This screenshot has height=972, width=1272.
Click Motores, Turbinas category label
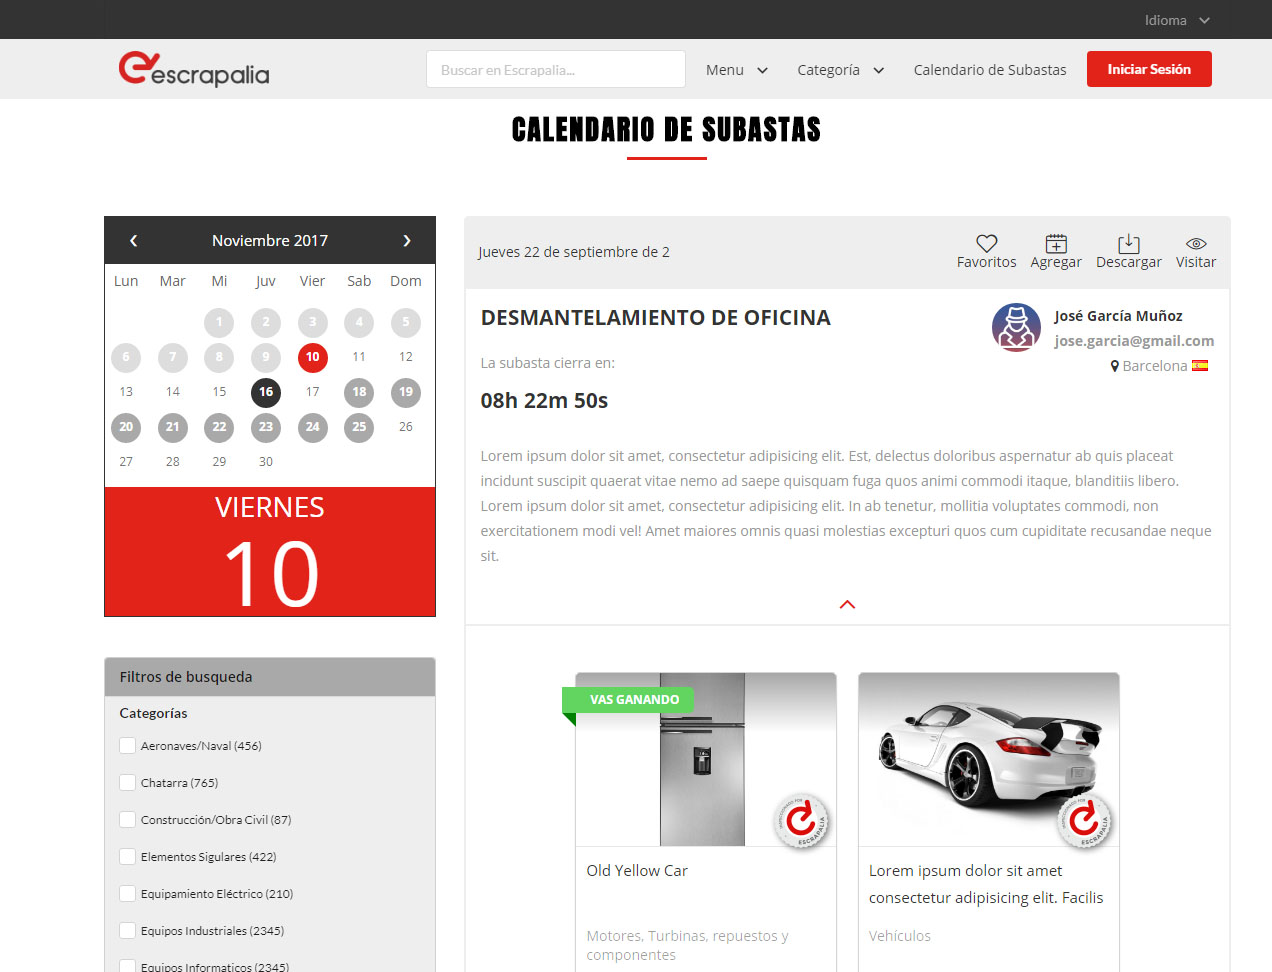pyautogui.click(x=688, y=945)
